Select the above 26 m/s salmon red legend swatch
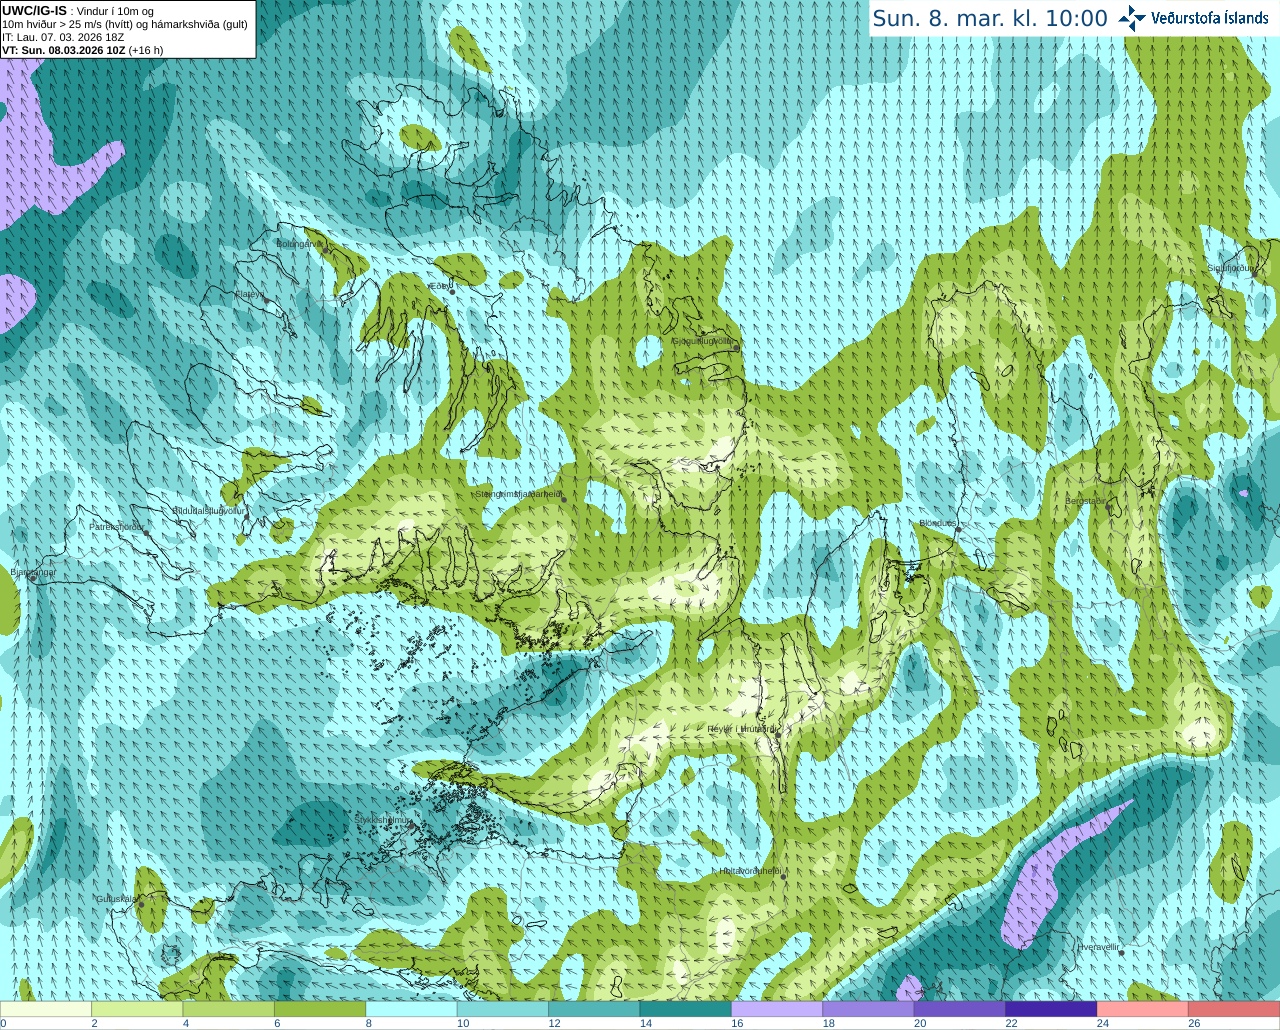 tap(1234, 1009)
